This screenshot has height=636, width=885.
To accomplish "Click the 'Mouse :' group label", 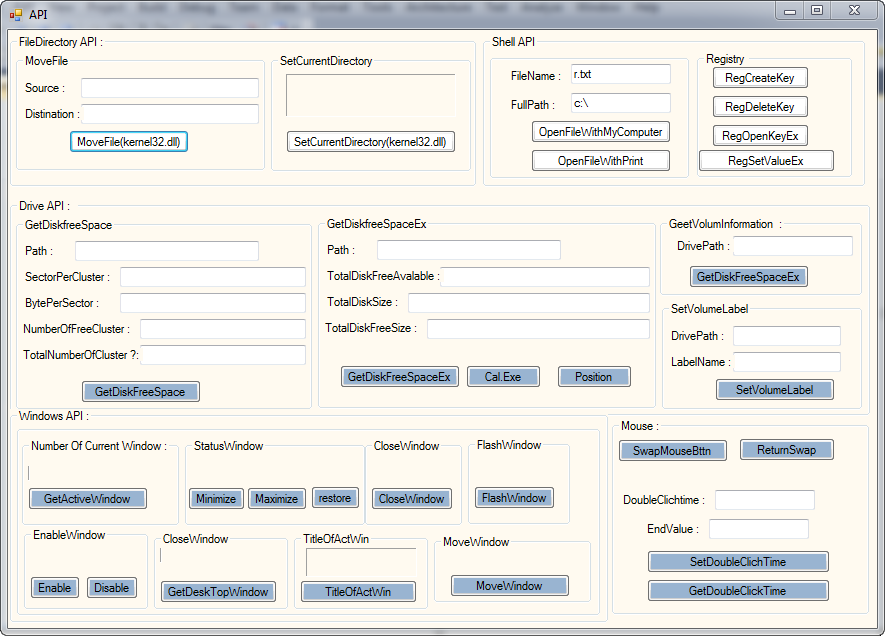I will tap(639, 426).
